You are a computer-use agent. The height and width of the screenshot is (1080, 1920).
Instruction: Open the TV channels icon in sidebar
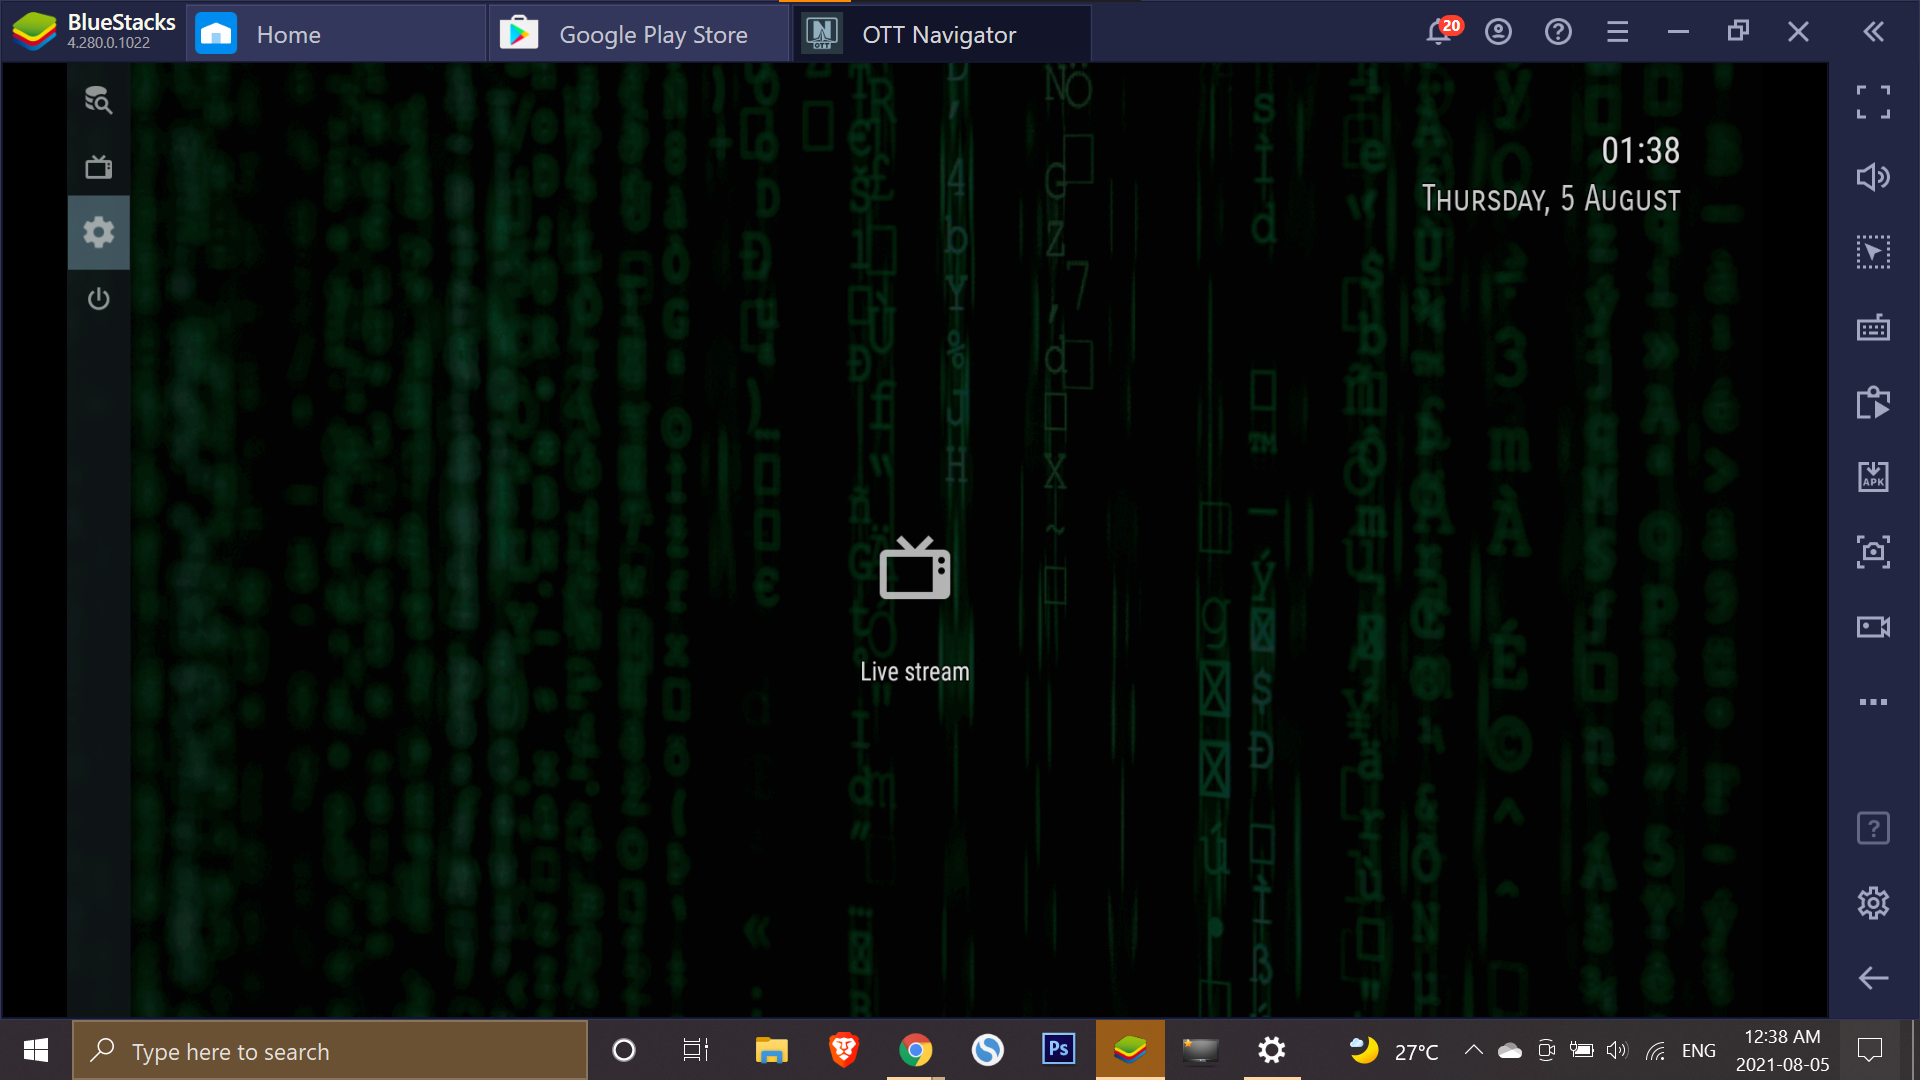98,166
